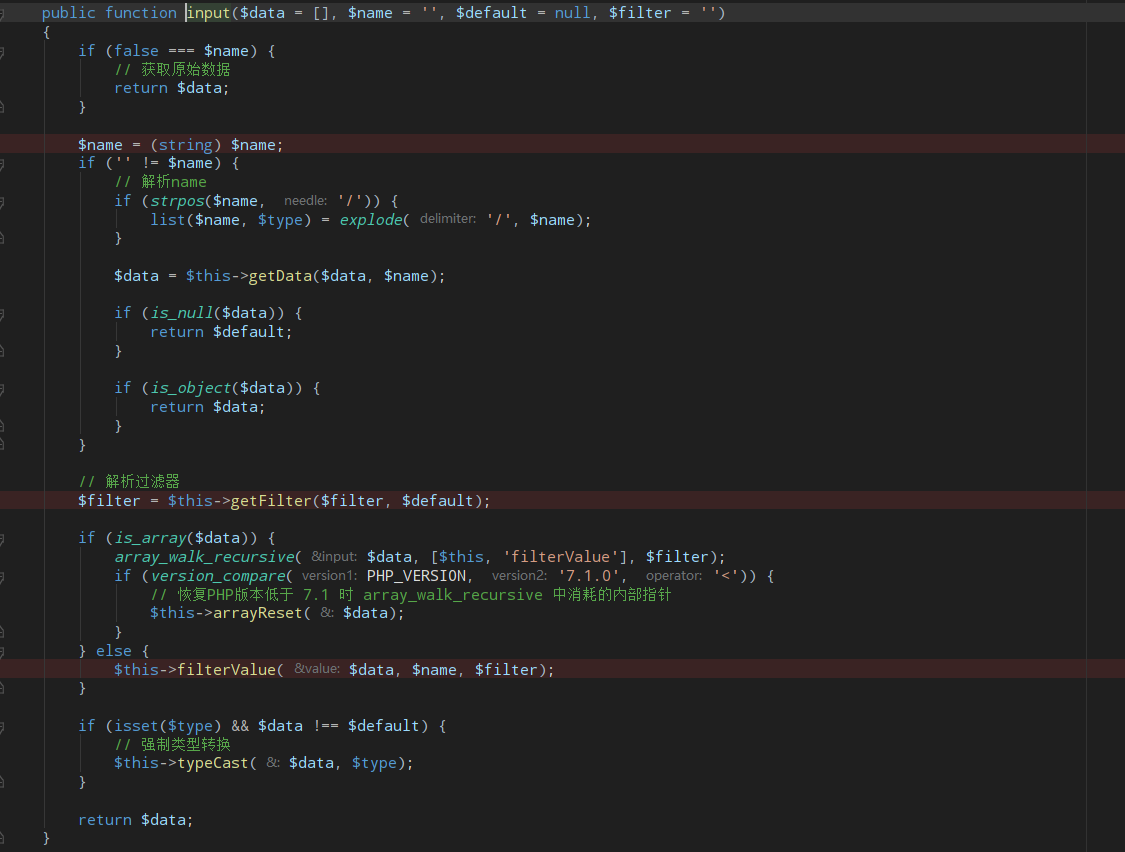Click the 'filterValue(' method call in else block
This screenshot has width=1125, height=852.
point(230,670)
